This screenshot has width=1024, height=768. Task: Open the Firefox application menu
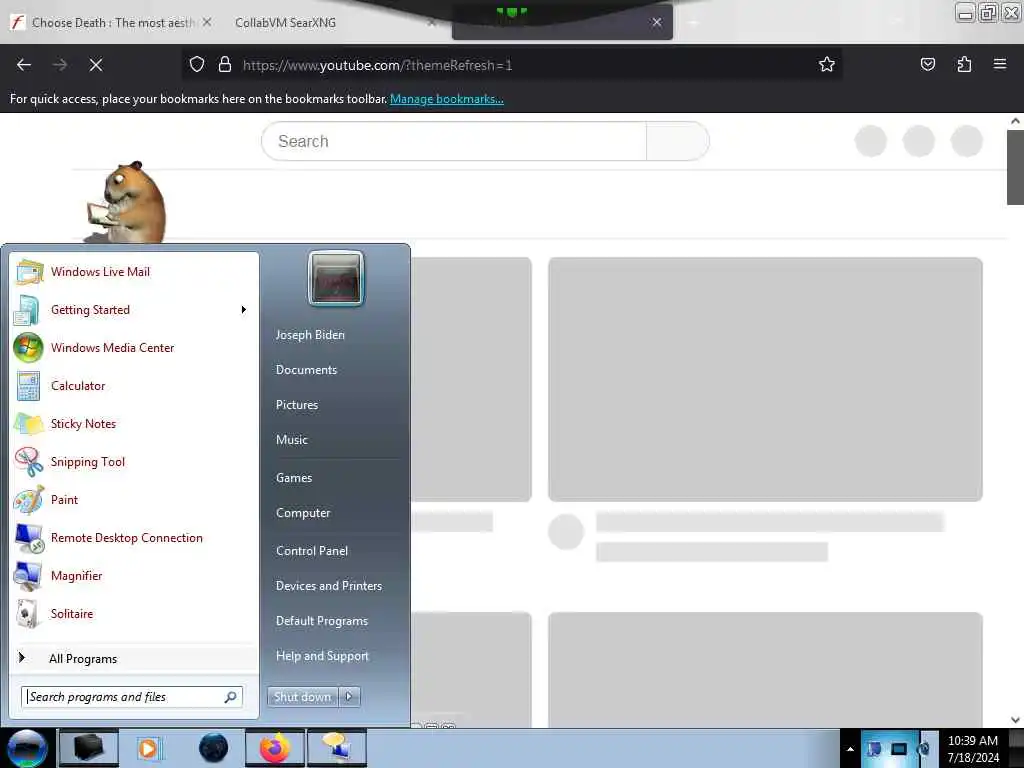pos(1000,65)
